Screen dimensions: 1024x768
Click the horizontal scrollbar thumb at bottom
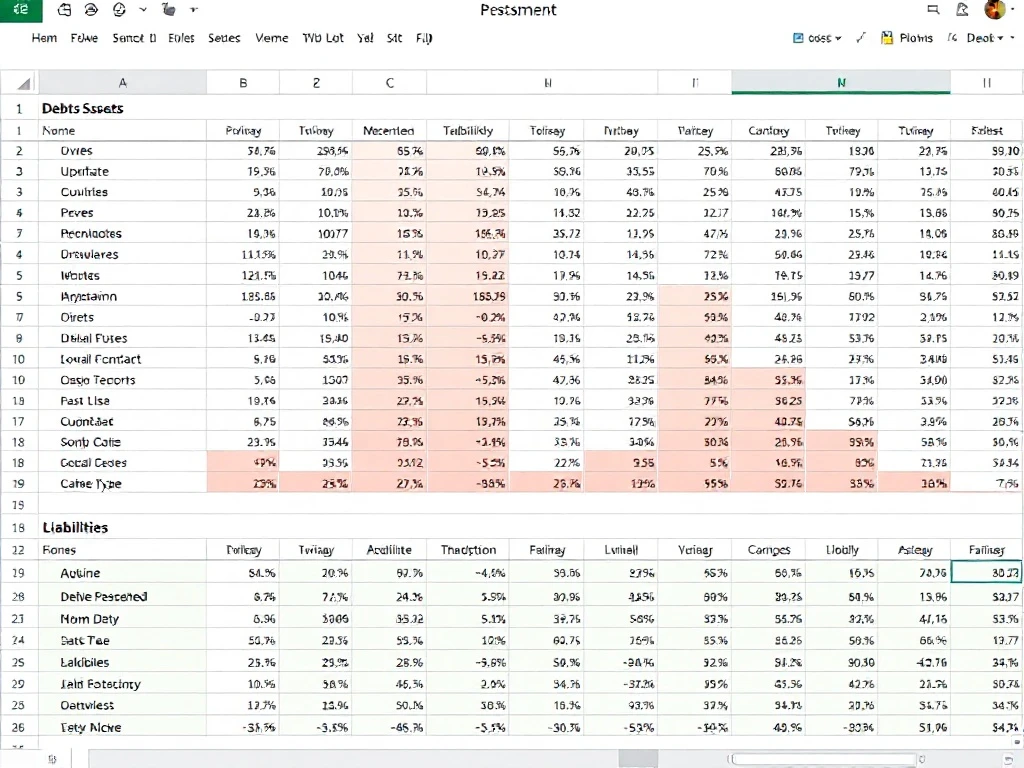(x=638, y=759)
